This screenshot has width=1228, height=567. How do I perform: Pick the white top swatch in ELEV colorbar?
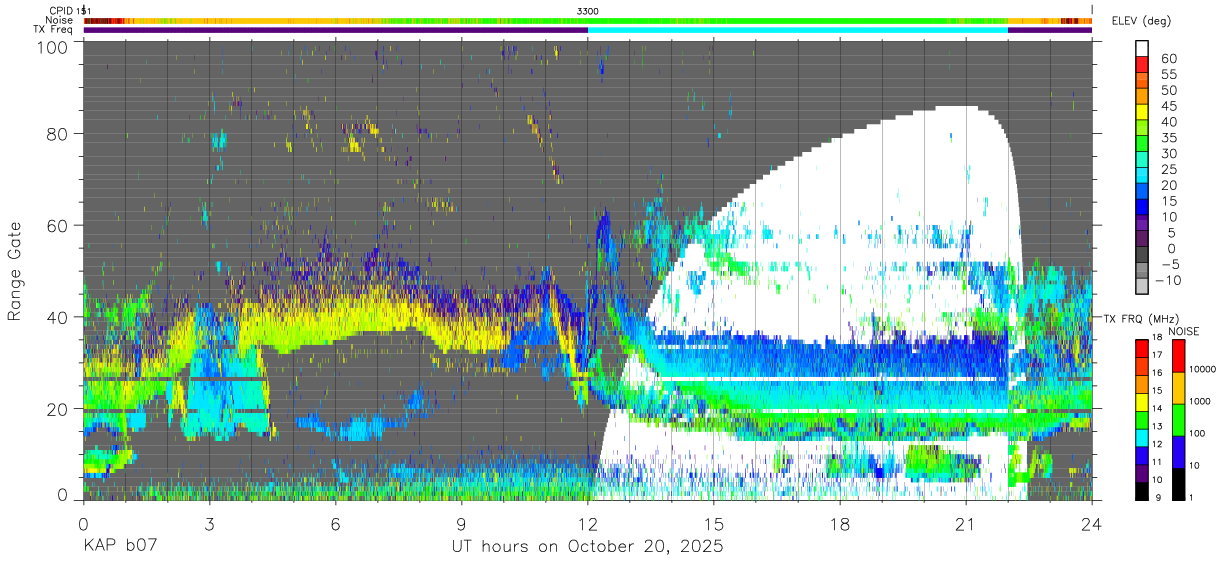coord(1142,49)
